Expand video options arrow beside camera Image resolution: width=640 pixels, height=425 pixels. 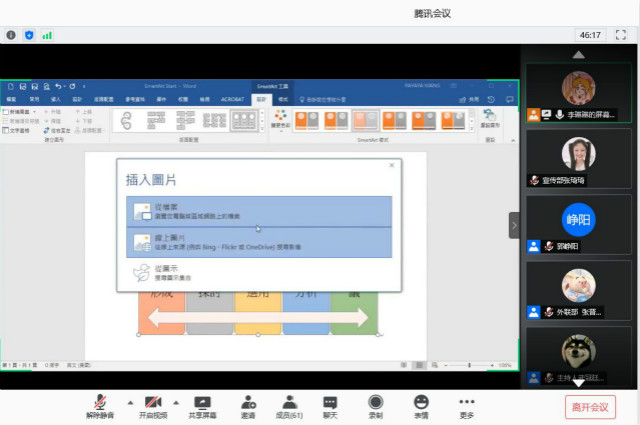click(x=176, y=402)
